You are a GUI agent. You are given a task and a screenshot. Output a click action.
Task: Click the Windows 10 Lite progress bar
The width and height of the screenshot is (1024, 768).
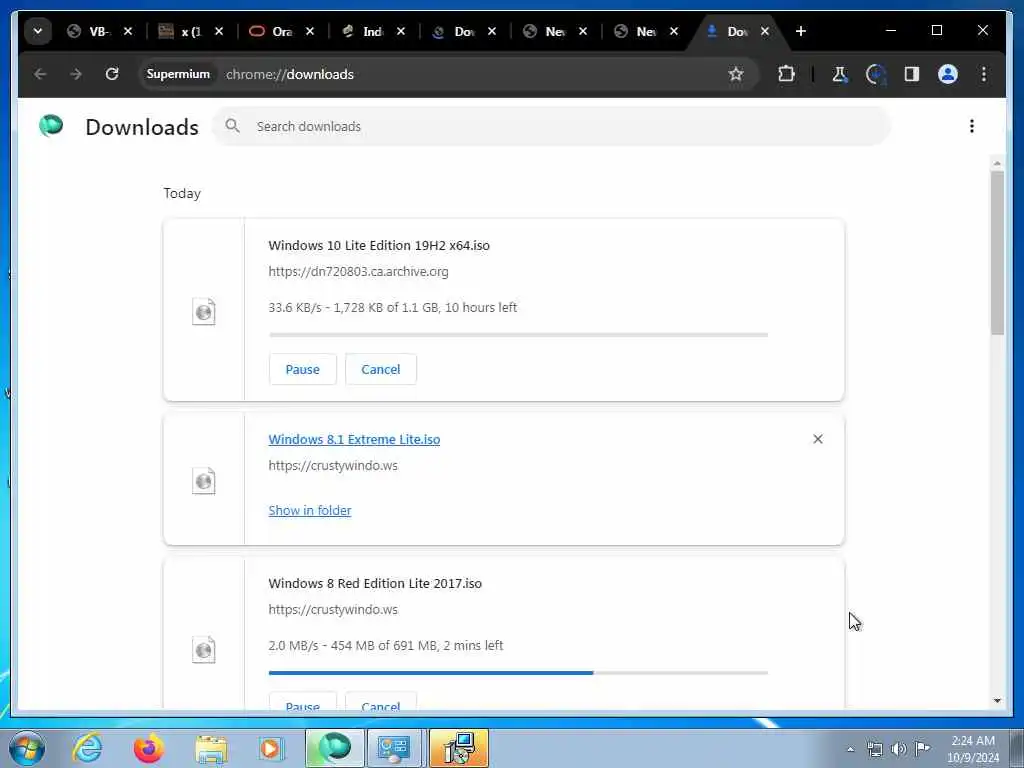coord(518,334)
